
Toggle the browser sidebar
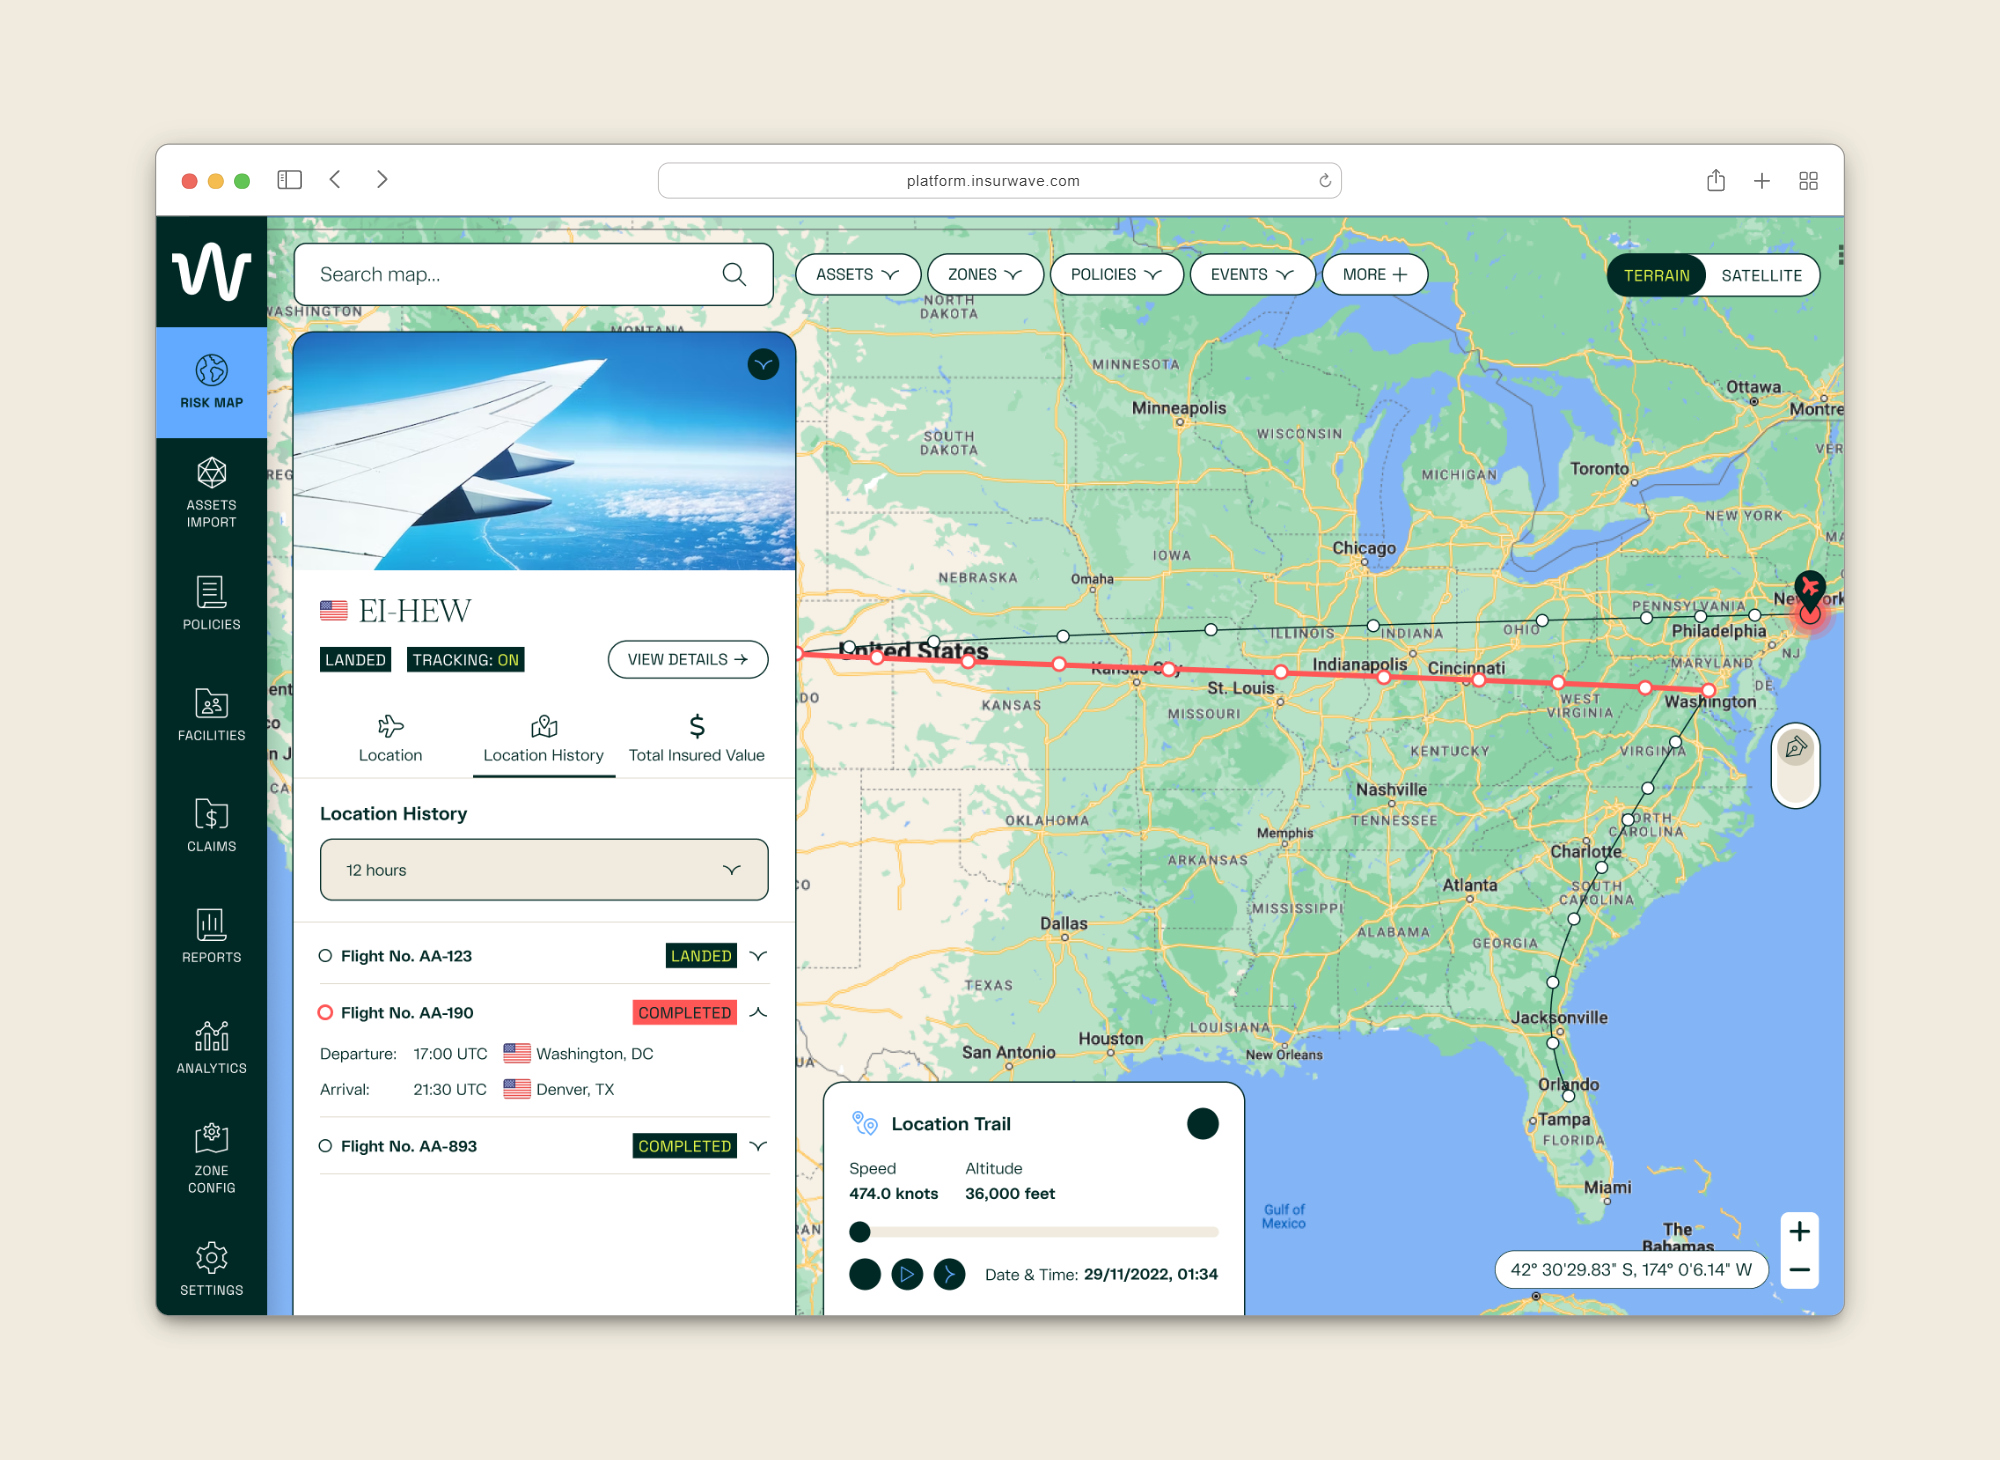tap(290, 180)
